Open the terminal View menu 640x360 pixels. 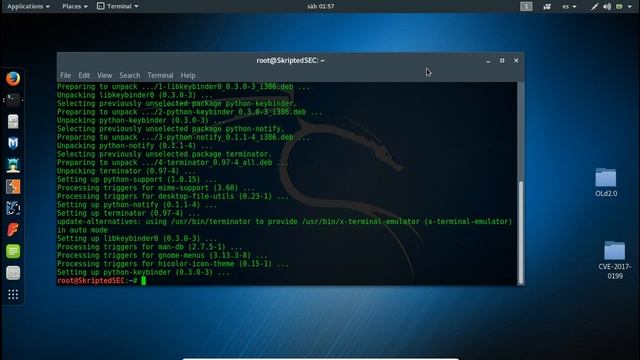tap(104, 76)
